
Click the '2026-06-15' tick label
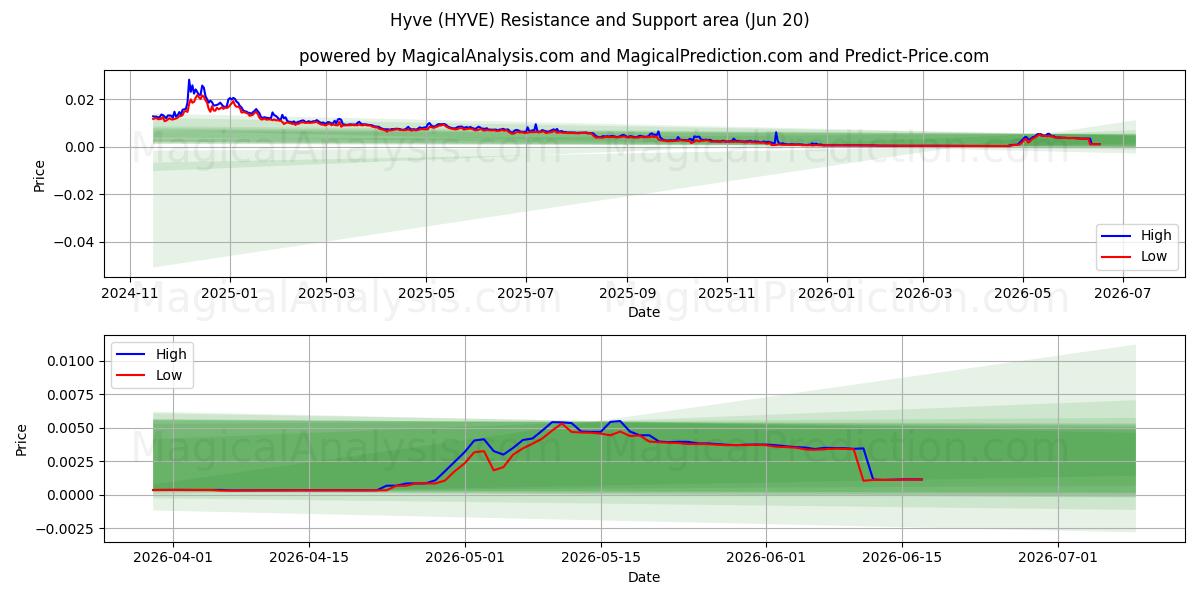(902, 559)
